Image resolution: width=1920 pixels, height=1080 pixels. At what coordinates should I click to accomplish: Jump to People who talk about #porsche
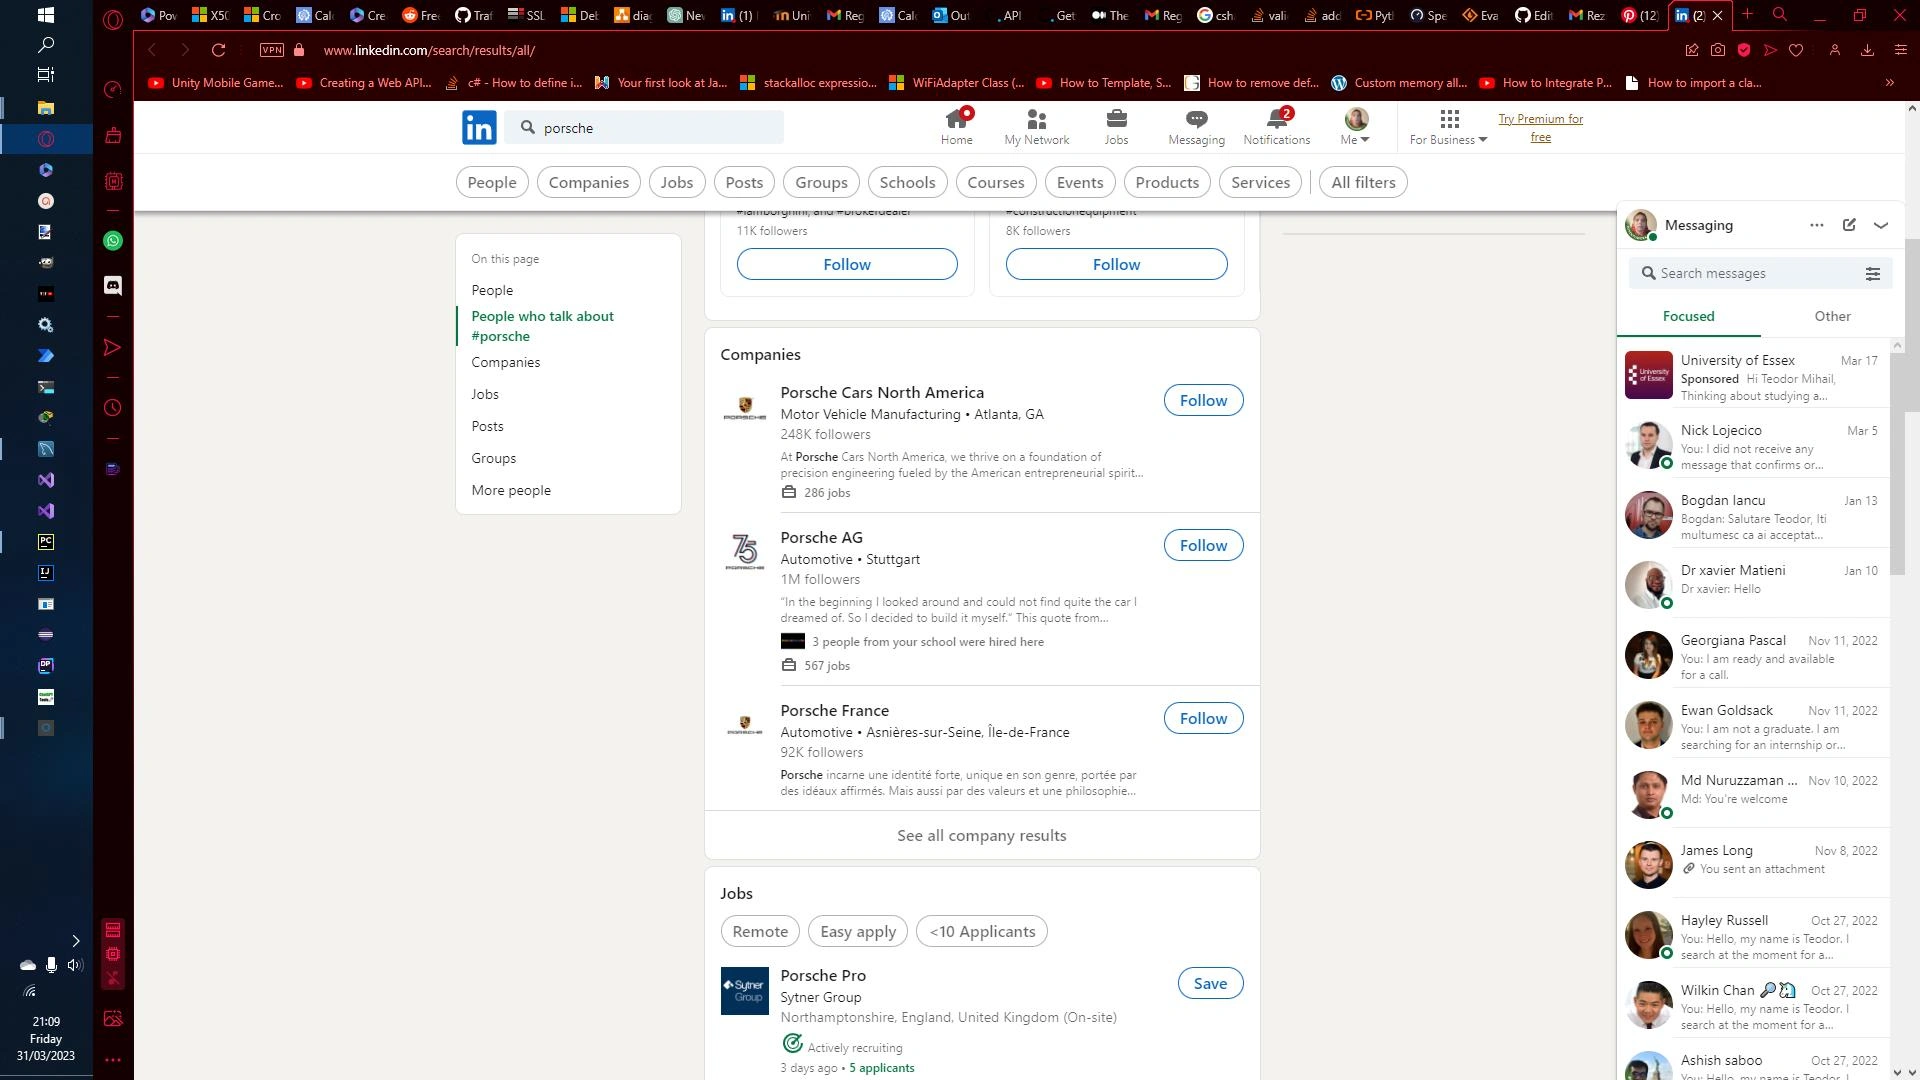pos(543,326)
